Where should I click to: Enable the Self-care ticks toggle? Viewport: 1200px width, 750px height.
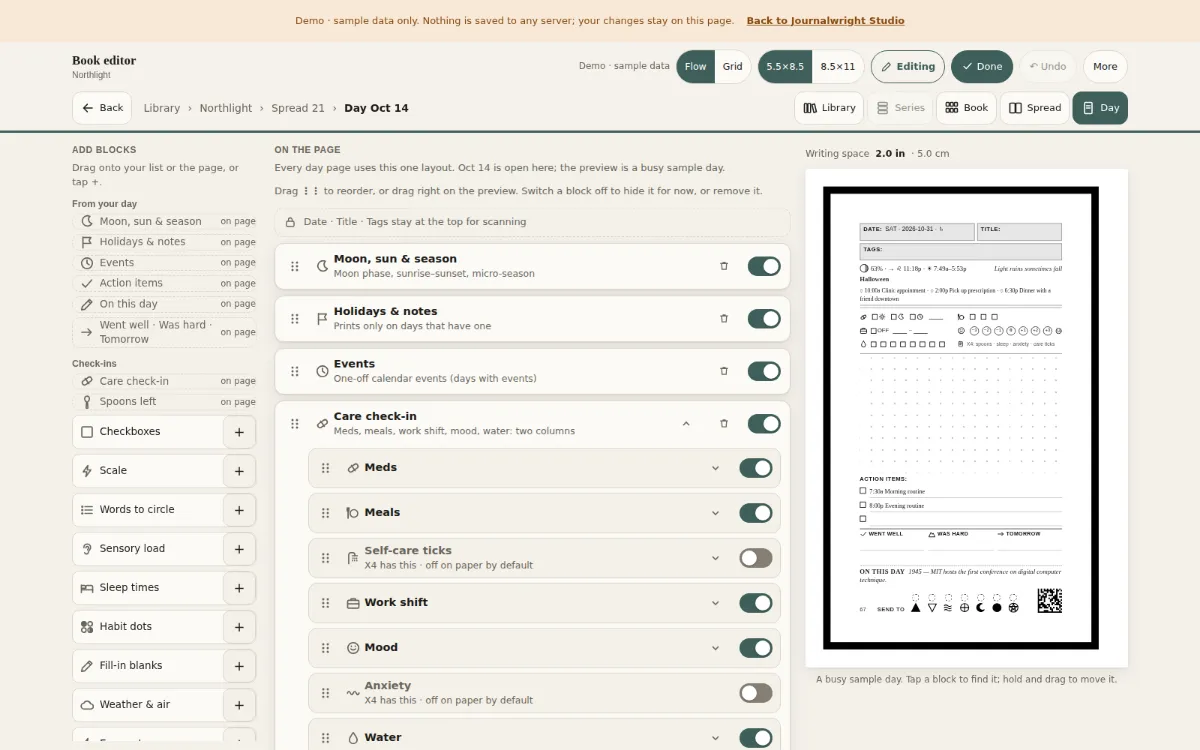point(756,558)
